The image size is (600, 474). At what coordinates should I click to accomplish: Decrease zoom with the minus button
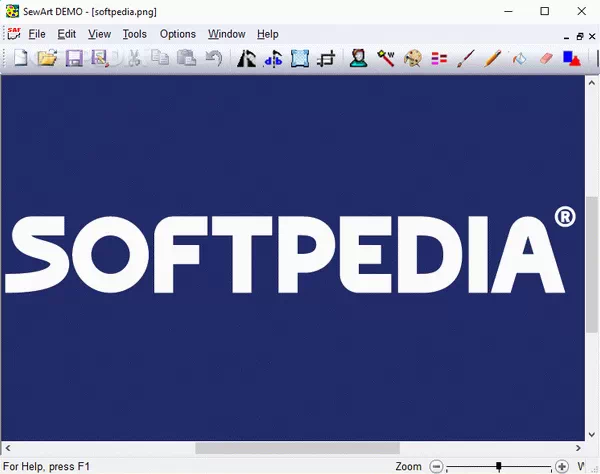click(436, 466)
